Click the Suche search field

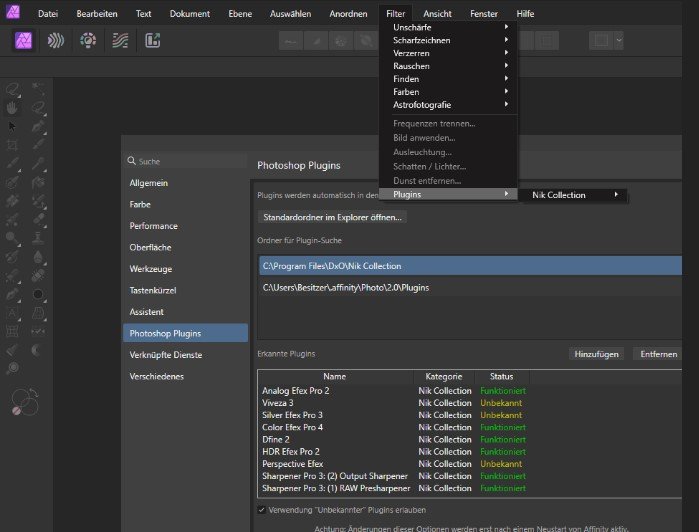(x=185, y=161)
